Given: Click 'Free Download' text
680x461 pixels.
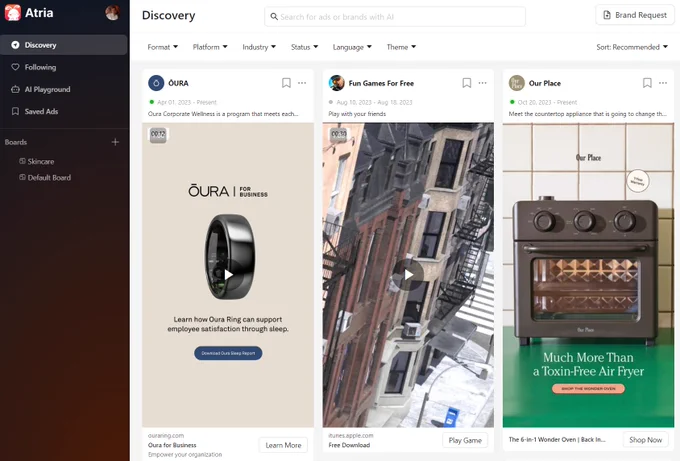Looking at the screenshot, I should click(x=349, y=445).
